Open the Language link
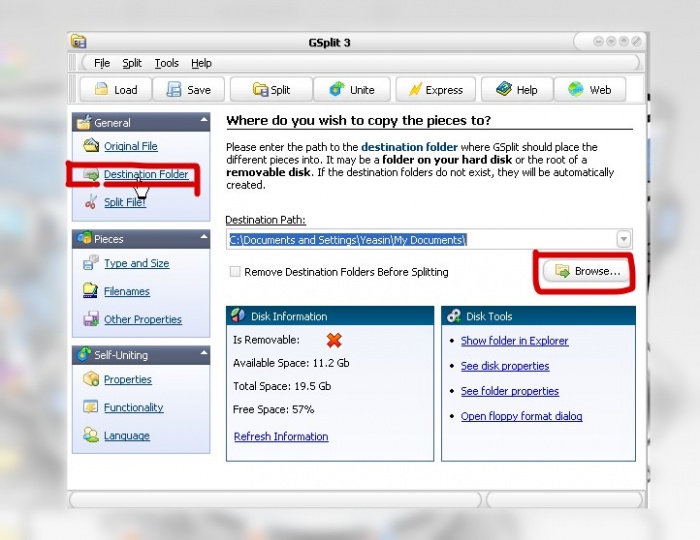 (127, 436)
